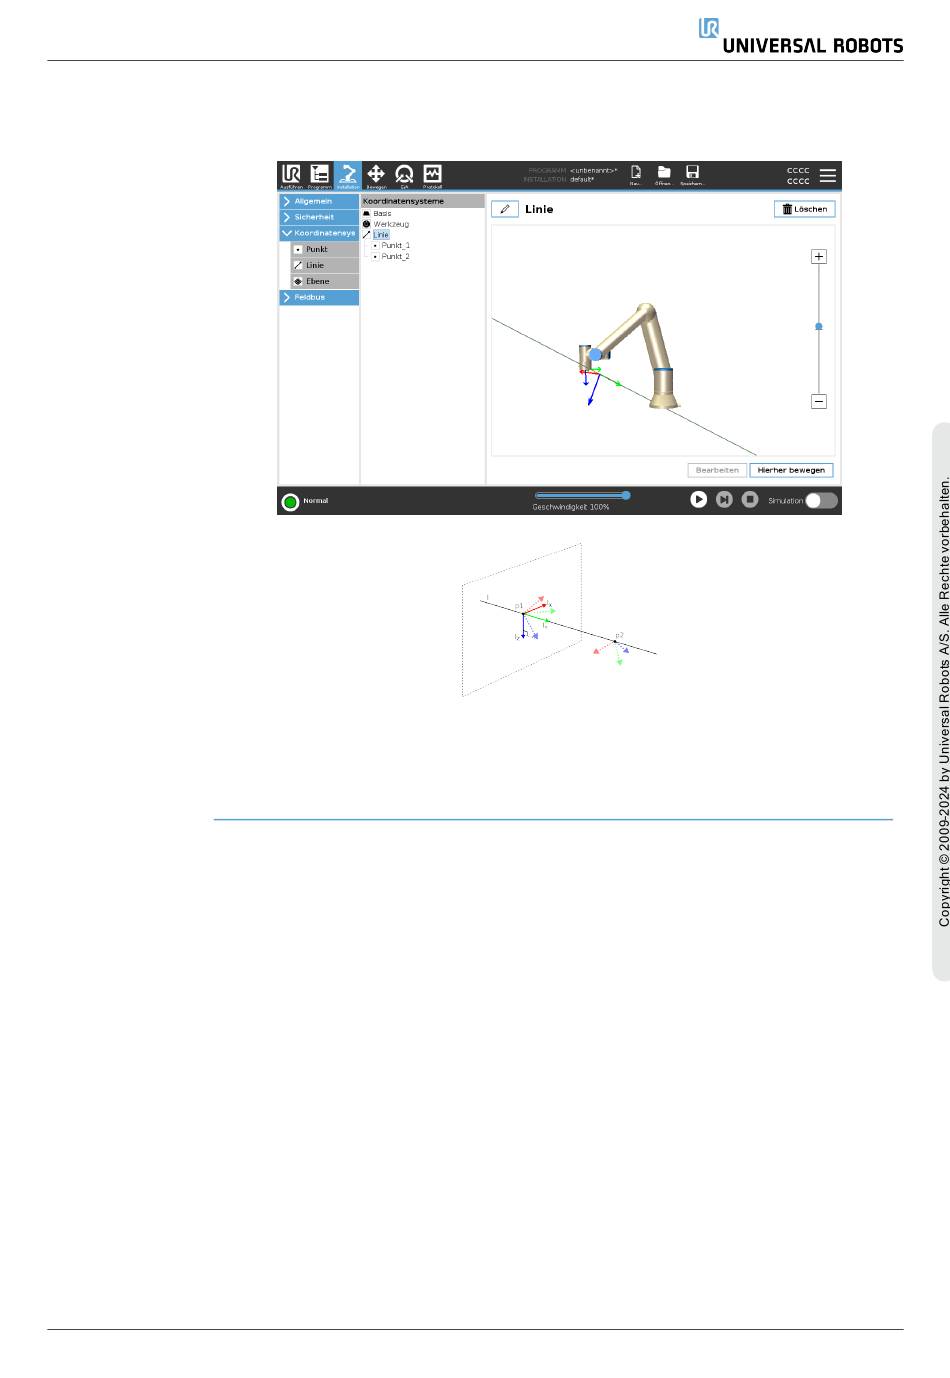Viewport: 950px width, 1378px height.
Task: Click the pencil rename icon beside Linie
Action: pyautogui.click(x=505, y=209)
